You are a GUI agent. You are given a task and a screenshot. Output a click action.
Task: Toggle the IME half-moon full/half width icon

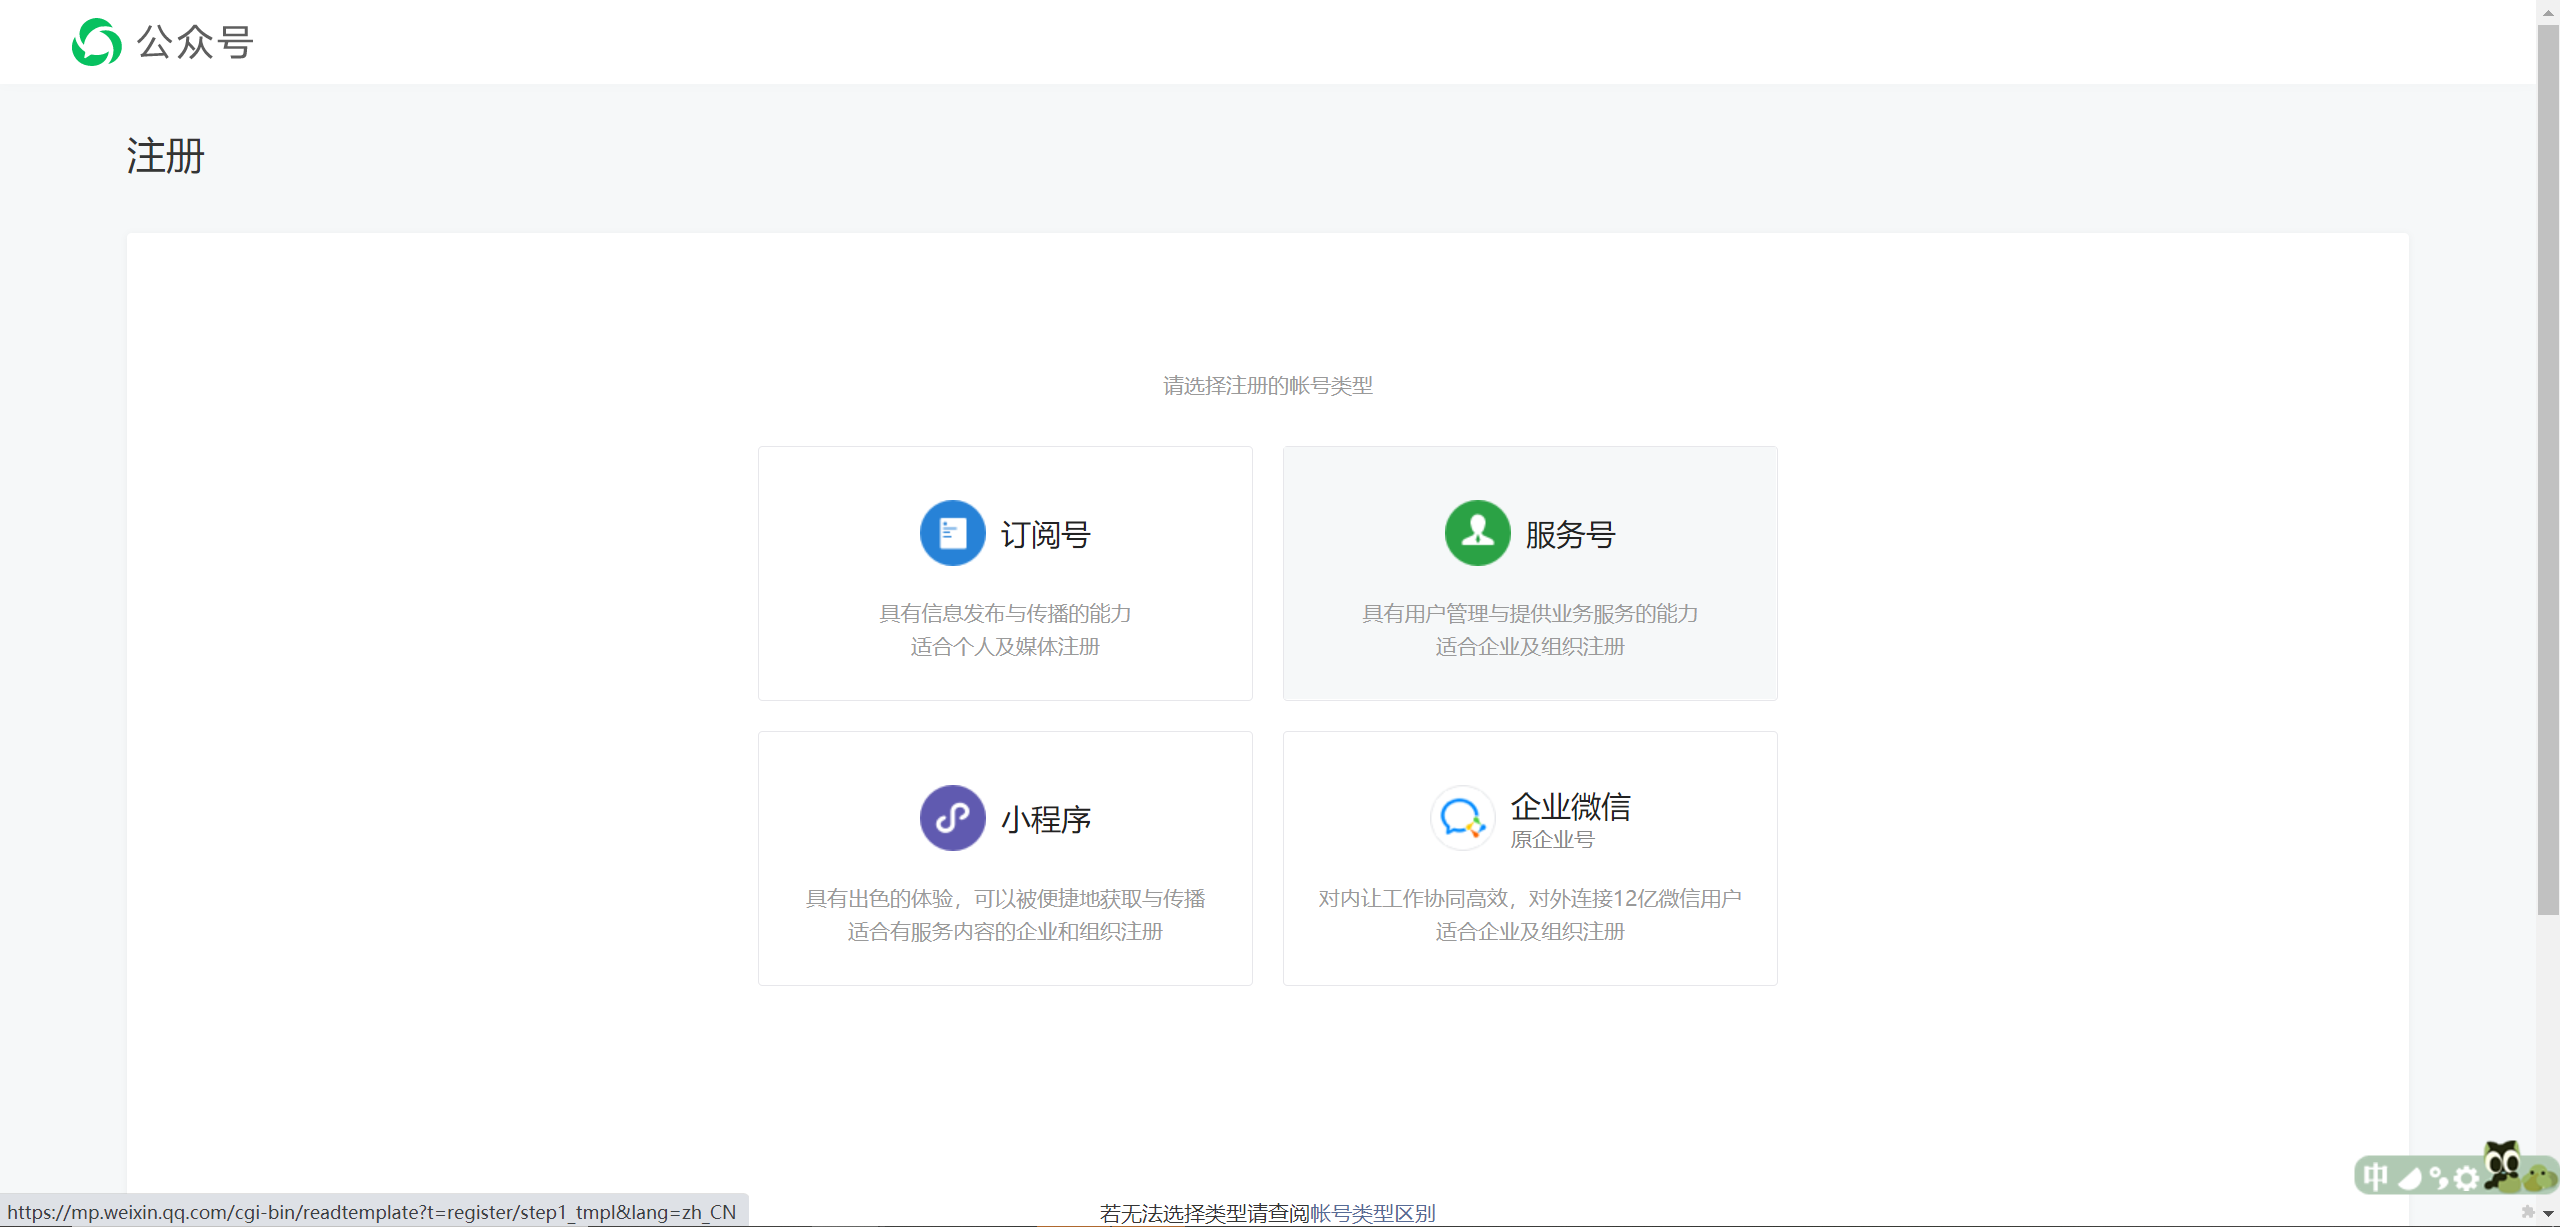point(2409,1179)
